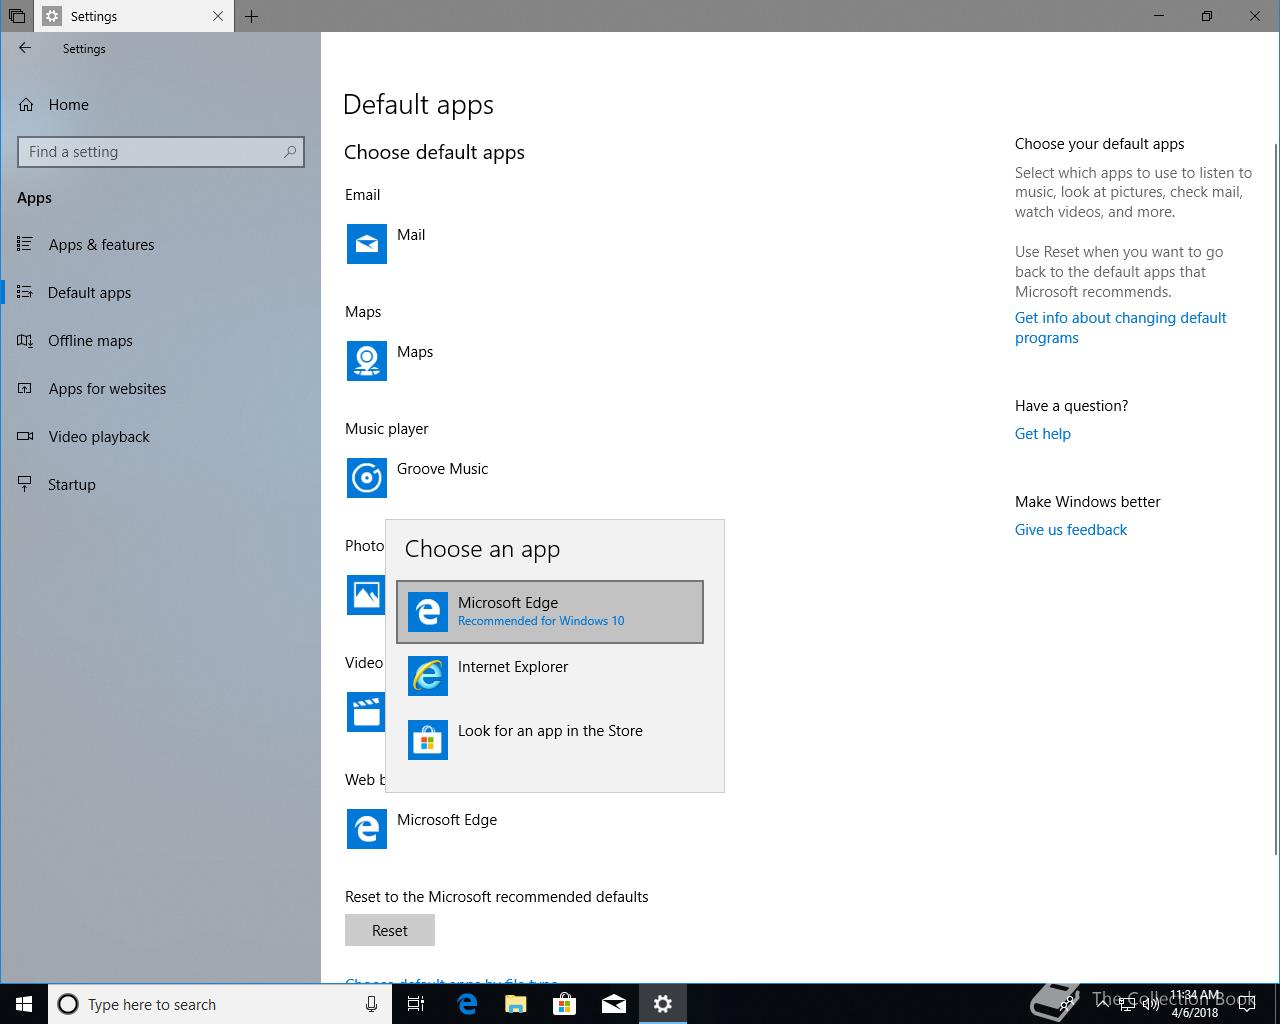Close the Settings tab

pos(218,16)
